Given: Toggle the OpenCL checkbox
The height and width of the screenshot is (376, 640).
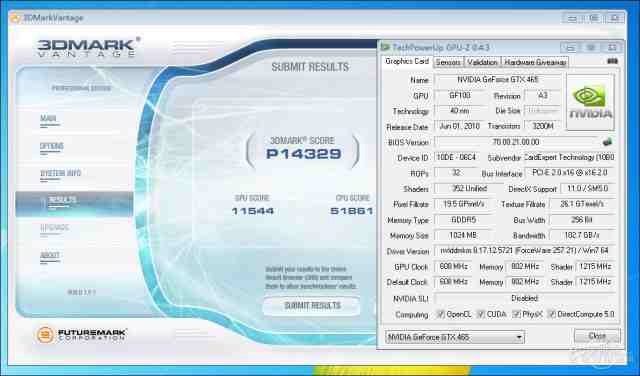Looking at the screenshot, I should pos(440,314).
